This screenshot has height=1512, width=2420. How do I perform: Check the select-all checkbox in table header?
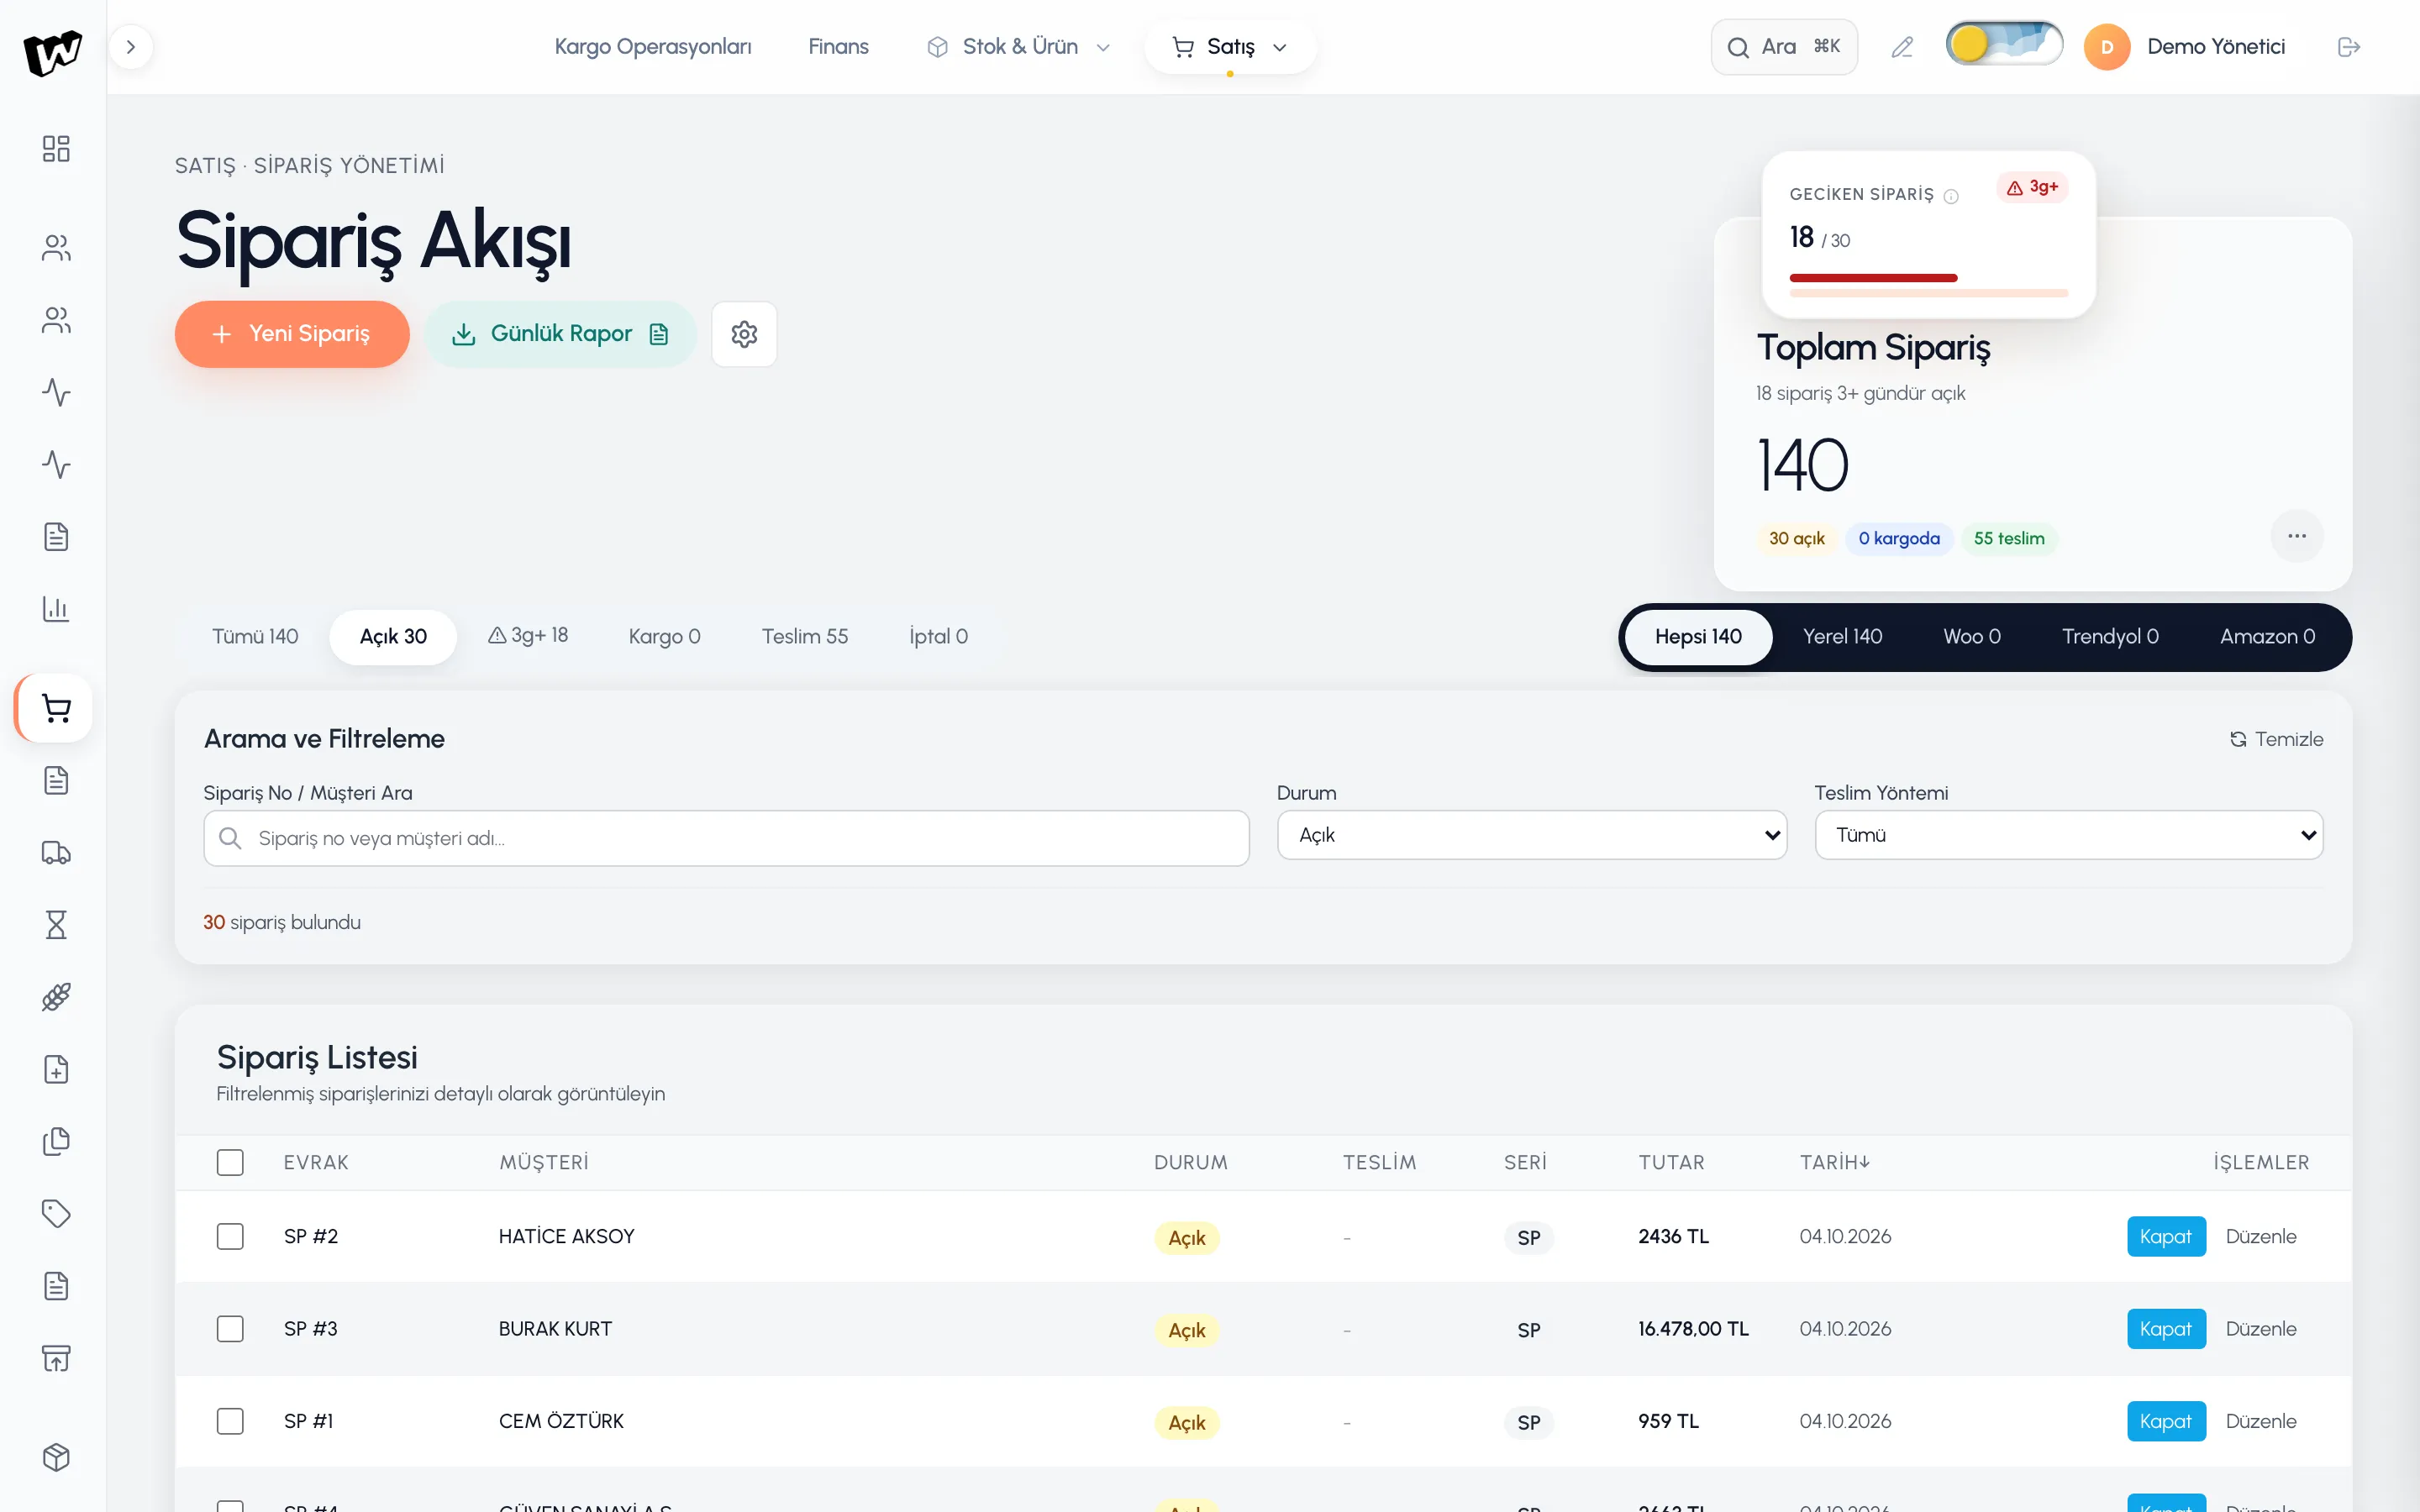(x=230, y=1162)
